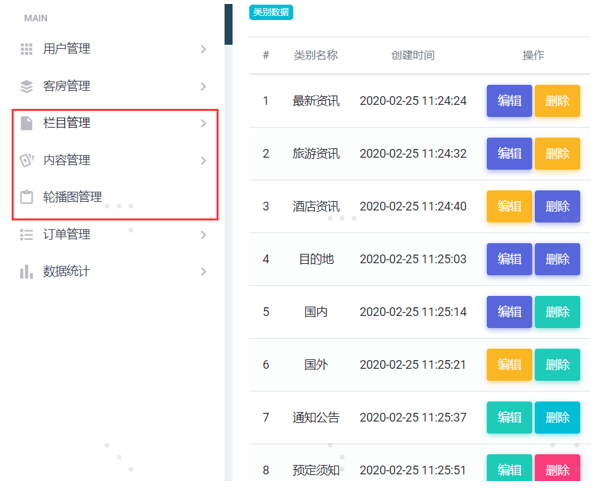The image size is (614, 497).
Task: Click the 类别名称 column header
Action: 316,55
